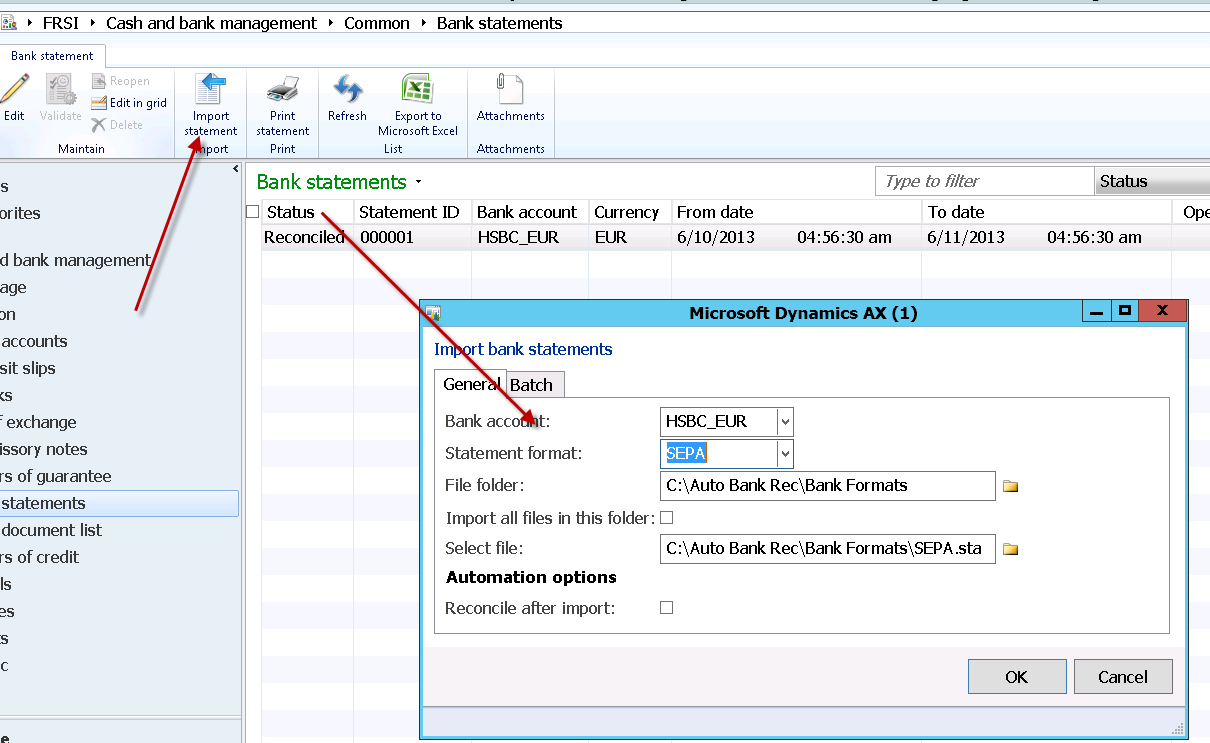Open the Bank account dropdown
This screenshot has width=1210, height=743.
[x=785, y=422]
